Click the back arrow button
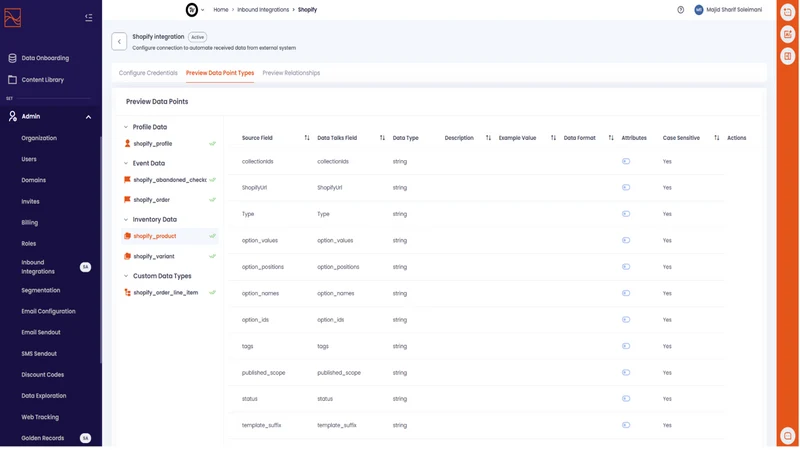The width and height of the screenshot is (800, 450). [119, 42]
